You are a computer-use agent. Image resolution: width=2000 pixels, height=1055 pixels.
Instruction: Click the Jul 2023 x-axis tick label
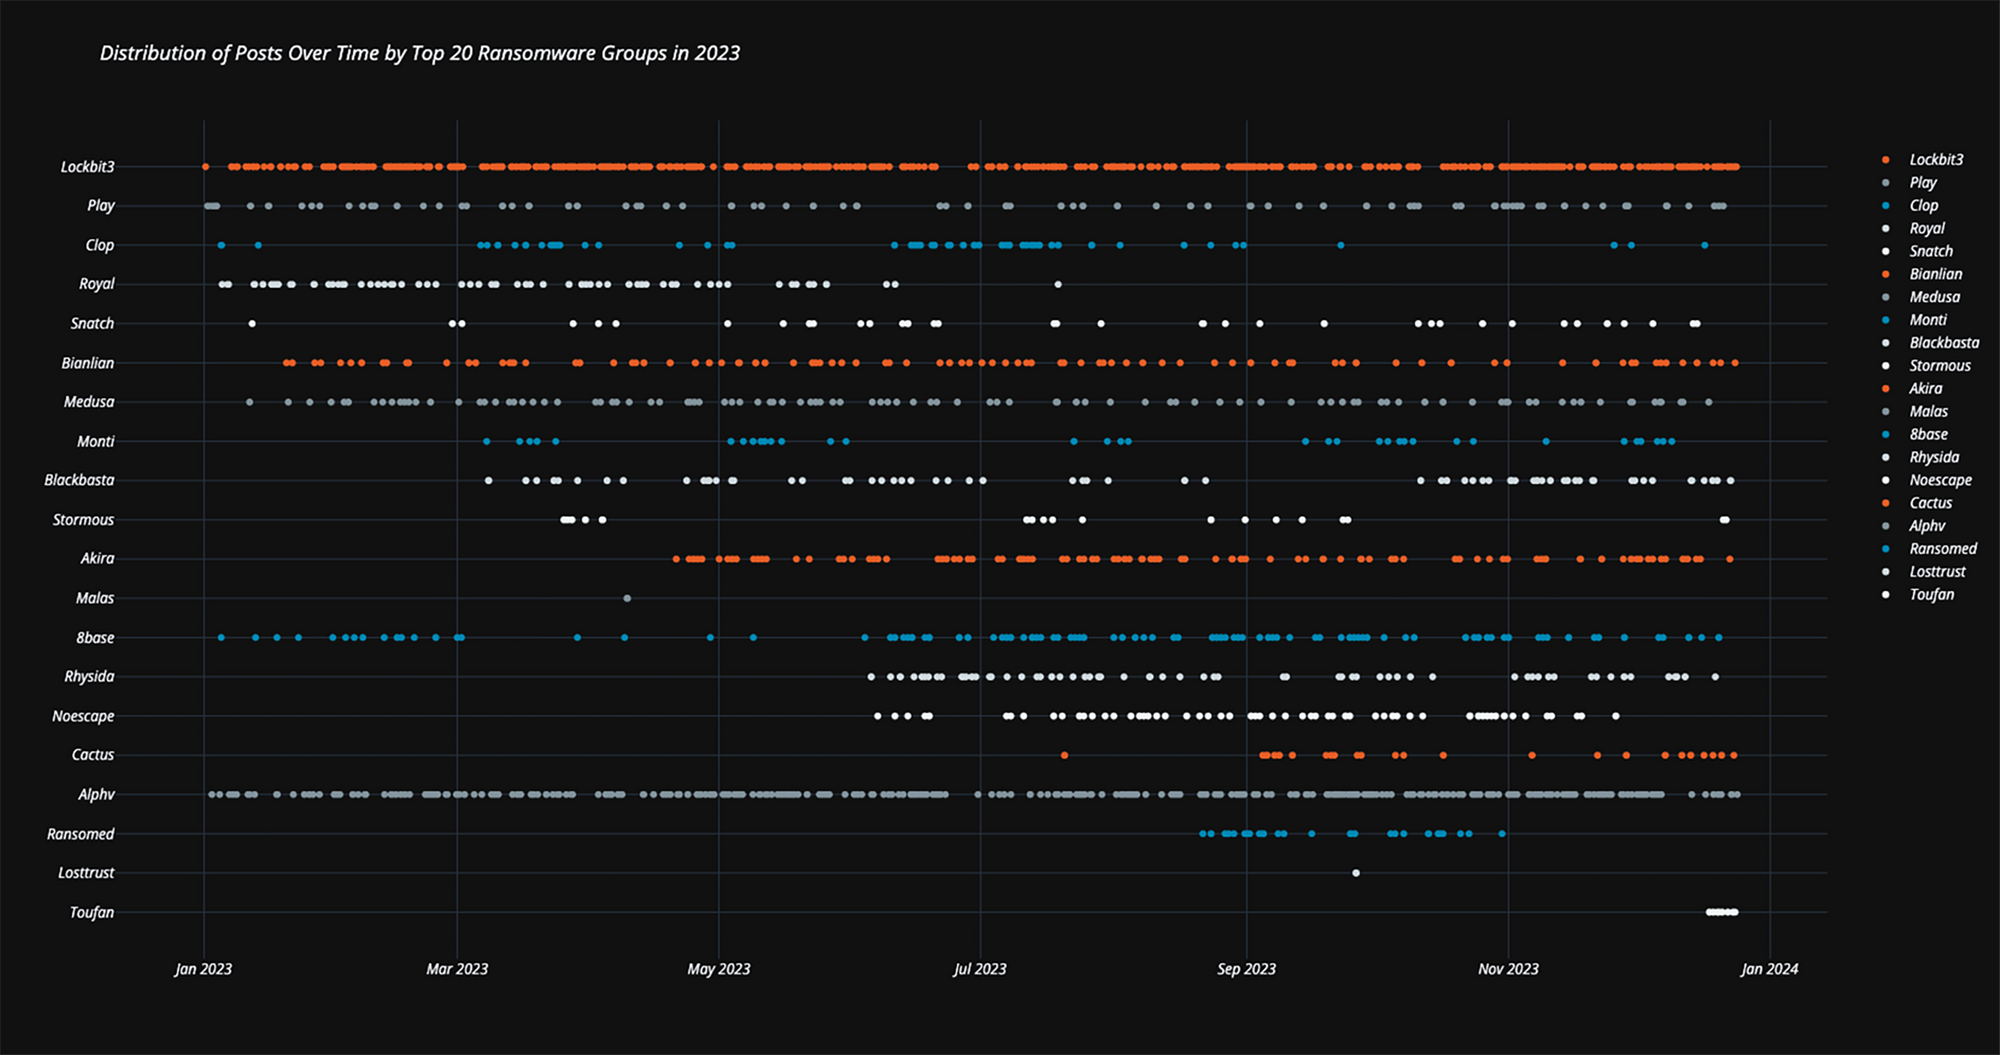click(x=980, y=969)
